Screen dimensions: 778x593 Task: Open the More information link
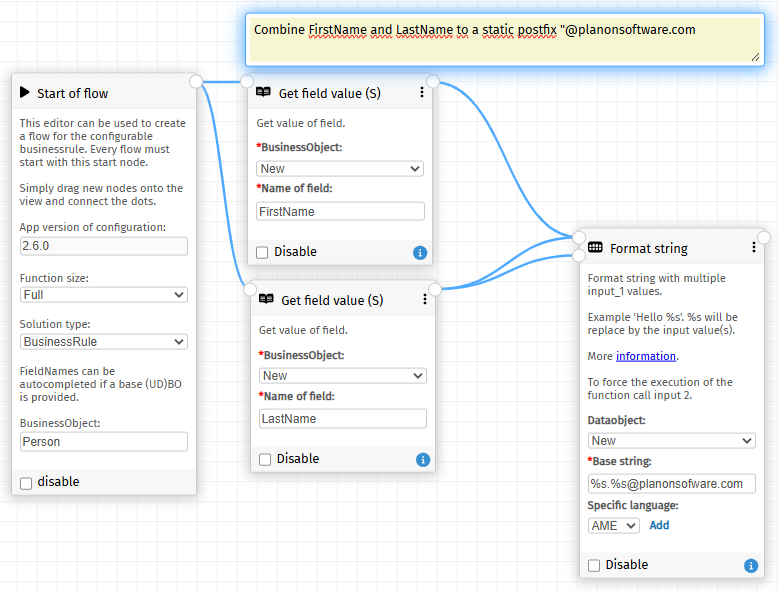point(646,356)
